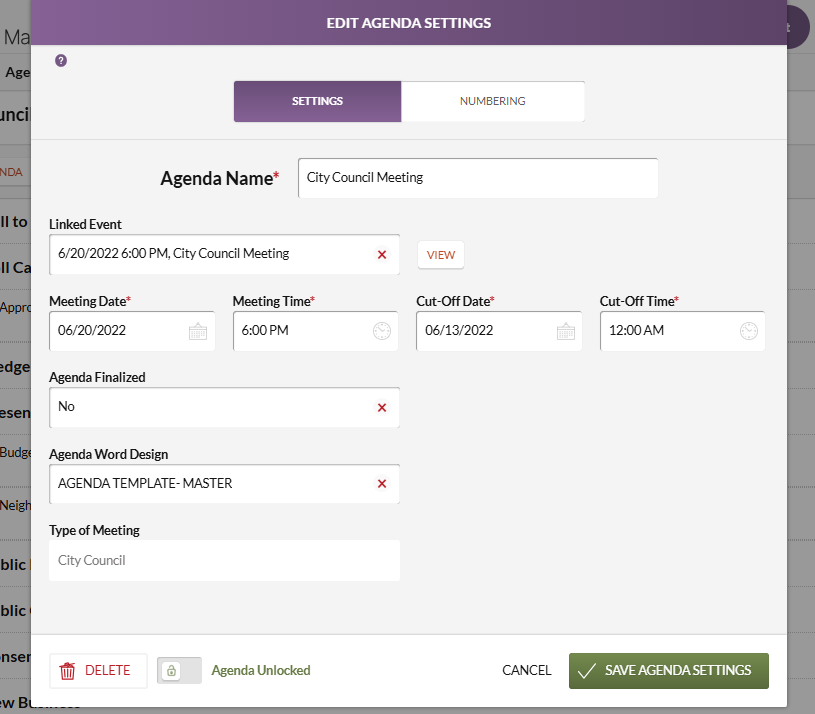Delete the agenda with the Delete button

click(98, 671)
